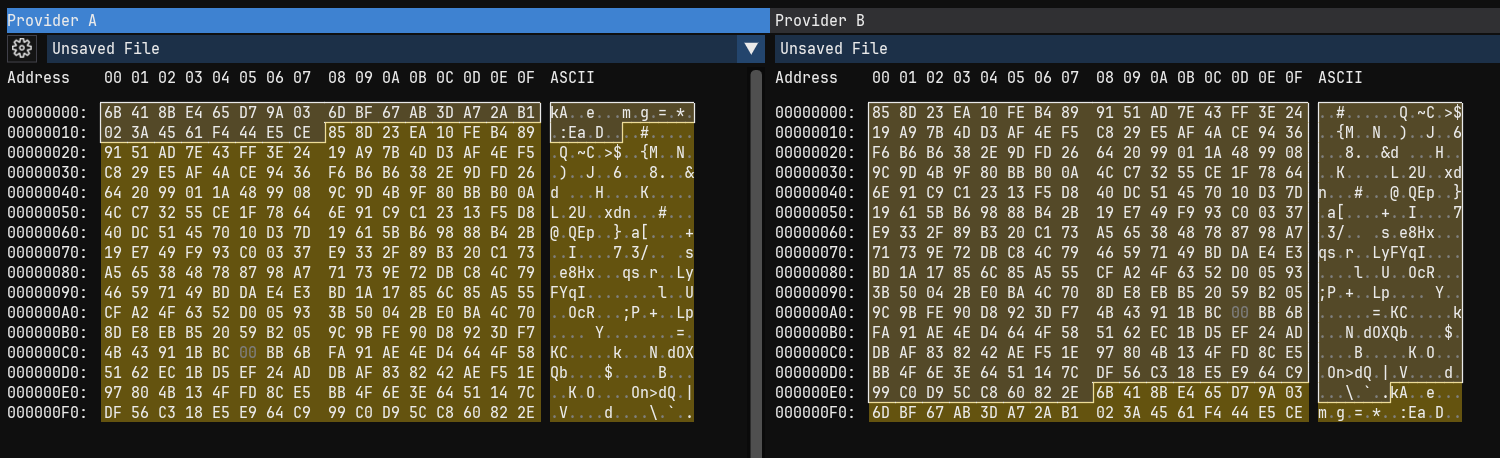Viewport: 1500px width, 458px height.
Task: Pick address 000000A0 in Provider B
Action: 815,312
